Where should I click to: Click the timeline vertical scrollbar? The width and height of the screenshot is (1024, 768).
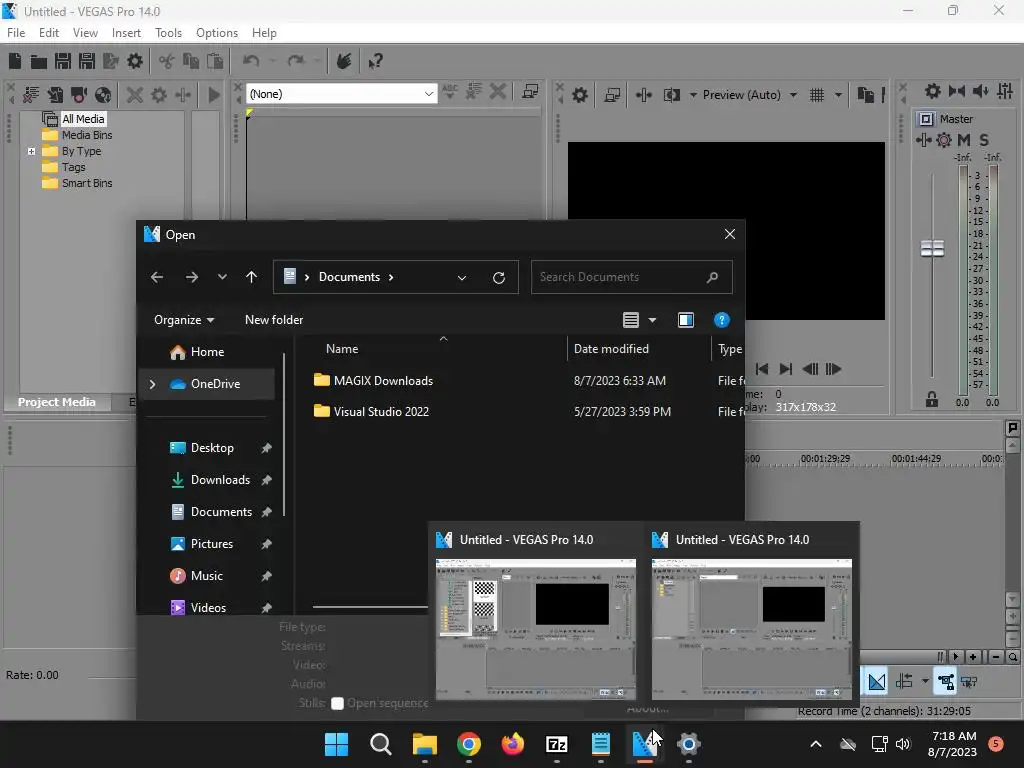[x=1012, y=522]
